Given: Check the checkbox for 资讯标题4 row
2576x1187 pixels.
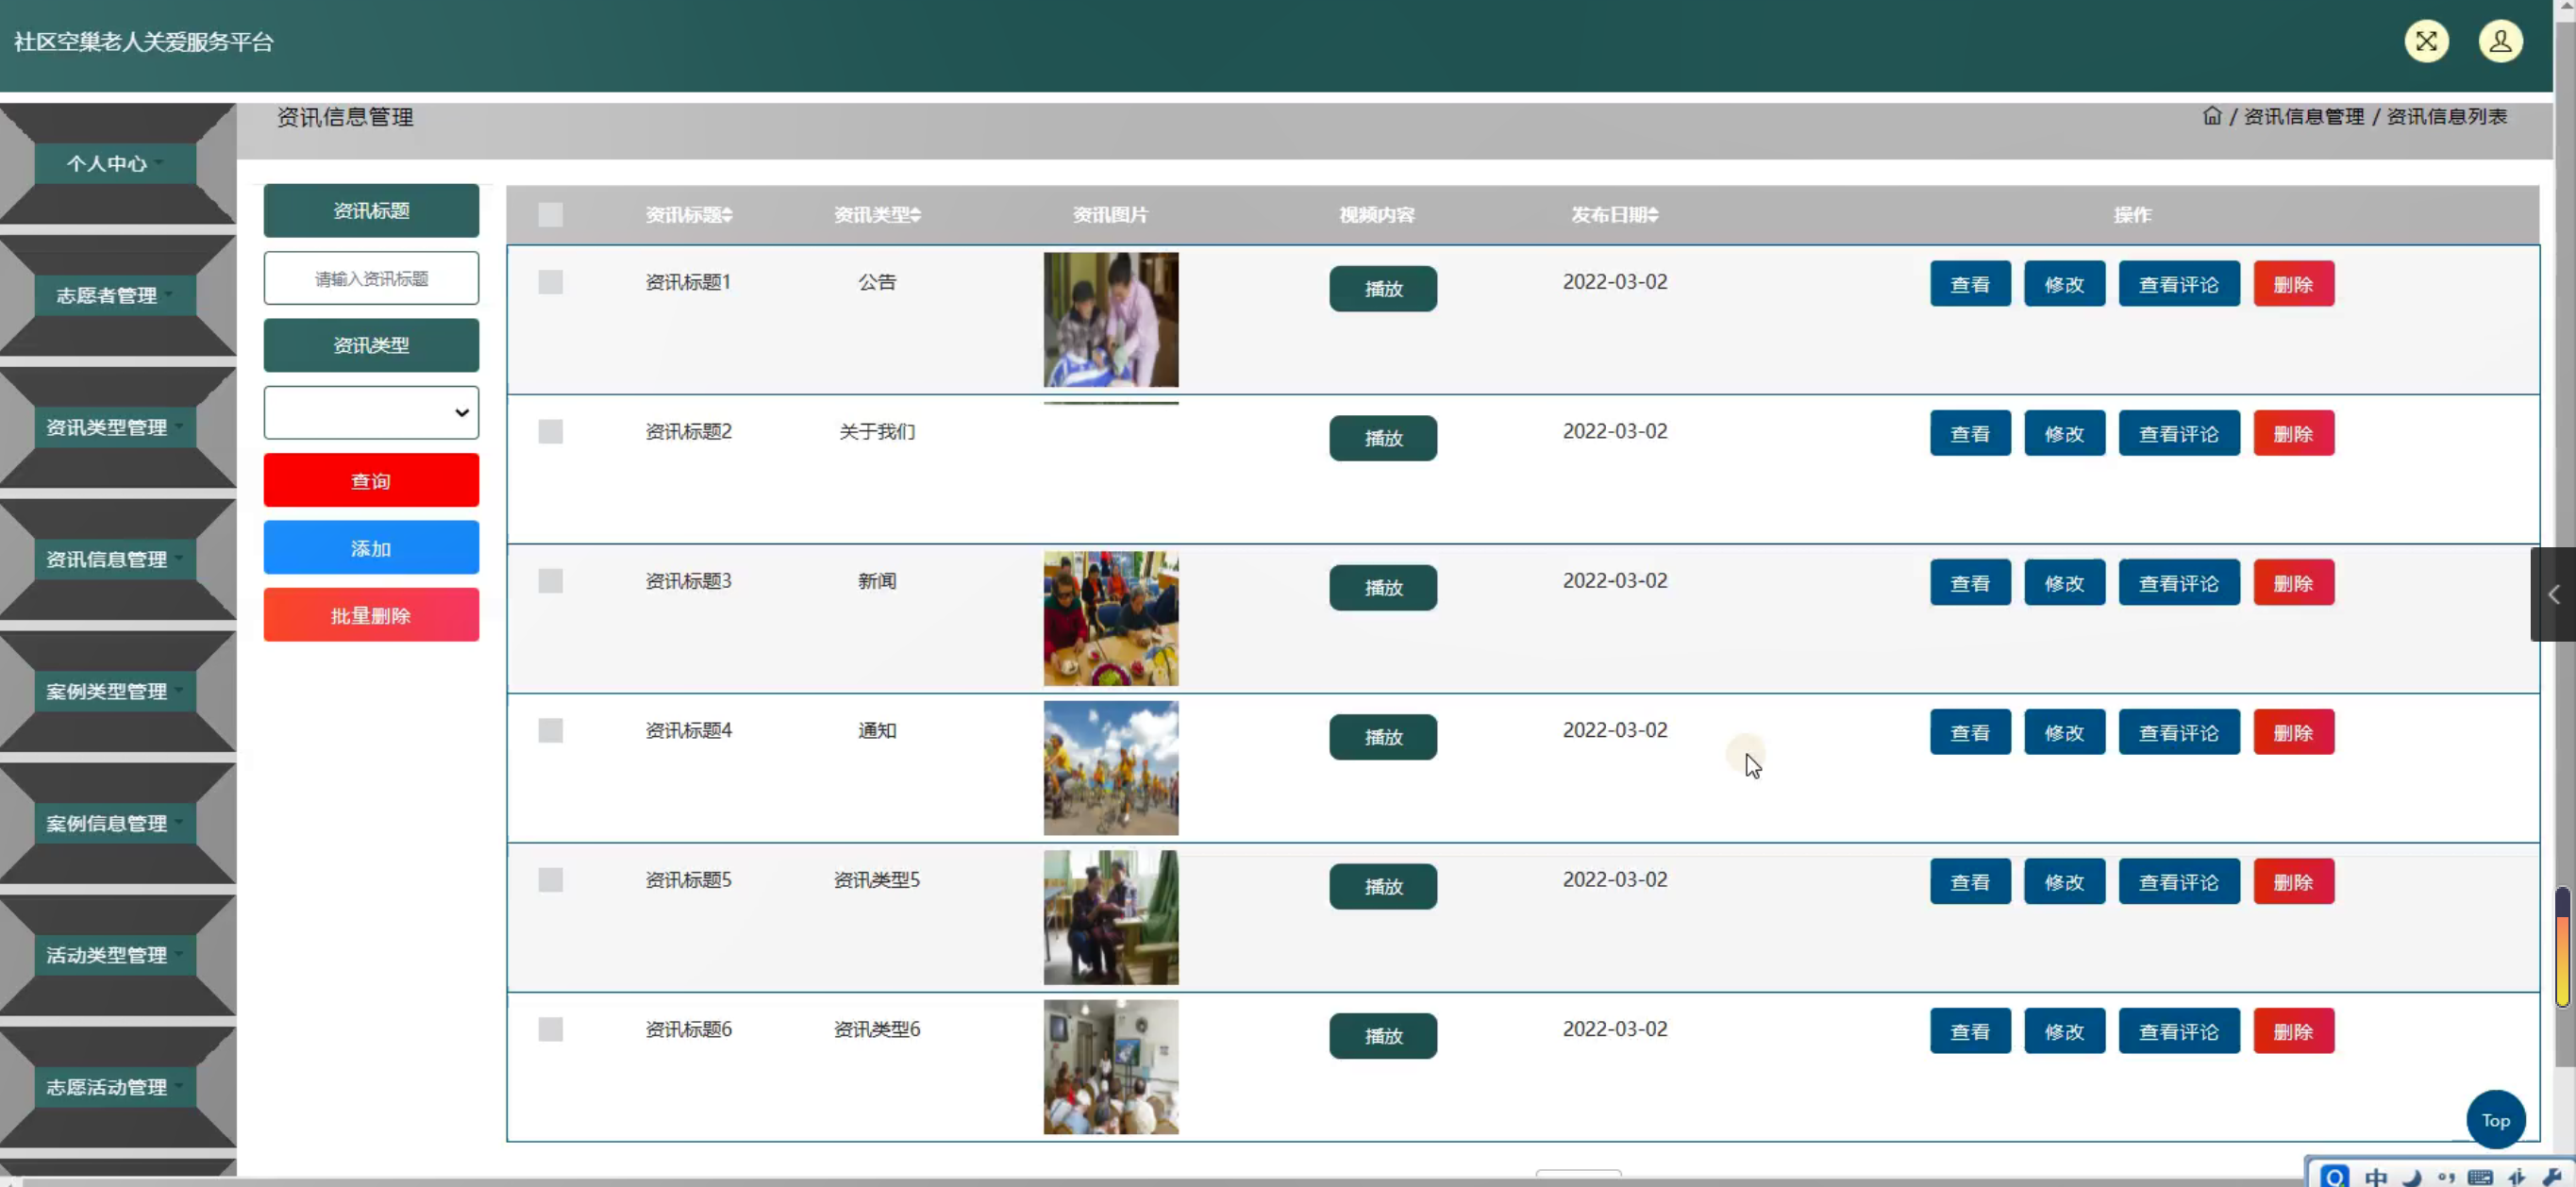Looking at the screenshot, I should coord(550,731).
